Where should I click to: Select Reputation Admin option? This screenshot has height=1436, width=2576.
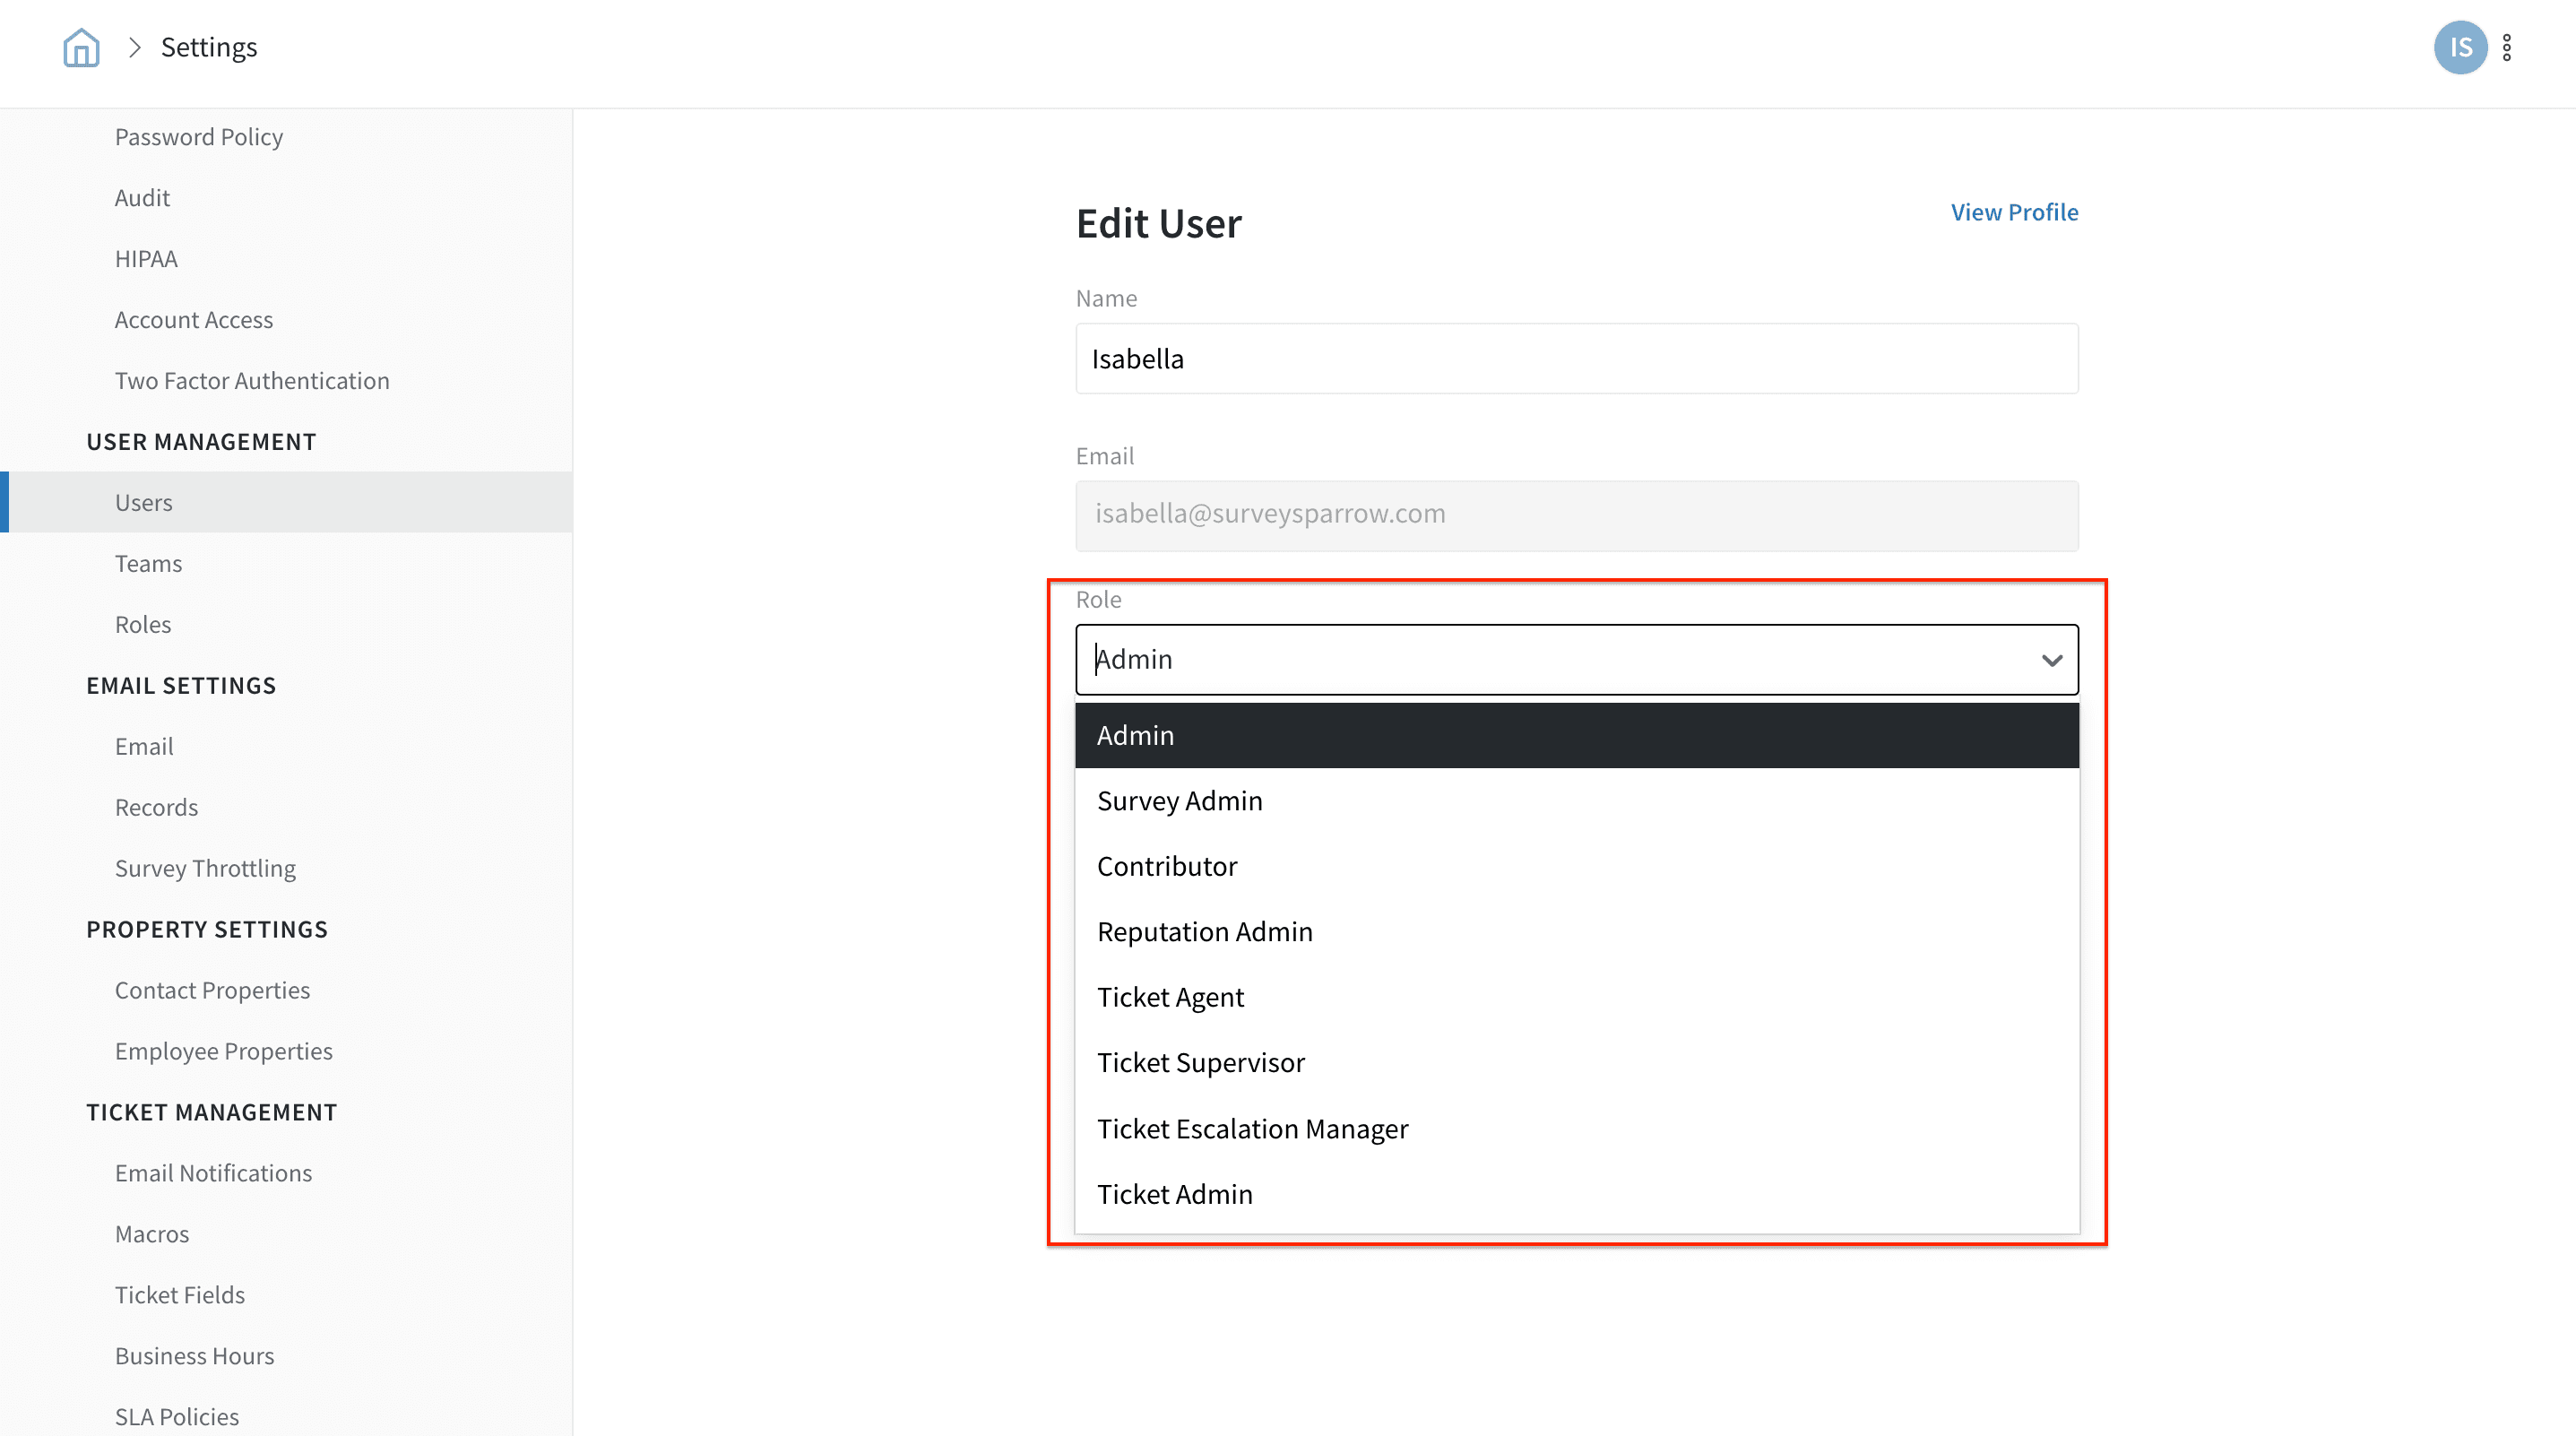click(1204, 932)
